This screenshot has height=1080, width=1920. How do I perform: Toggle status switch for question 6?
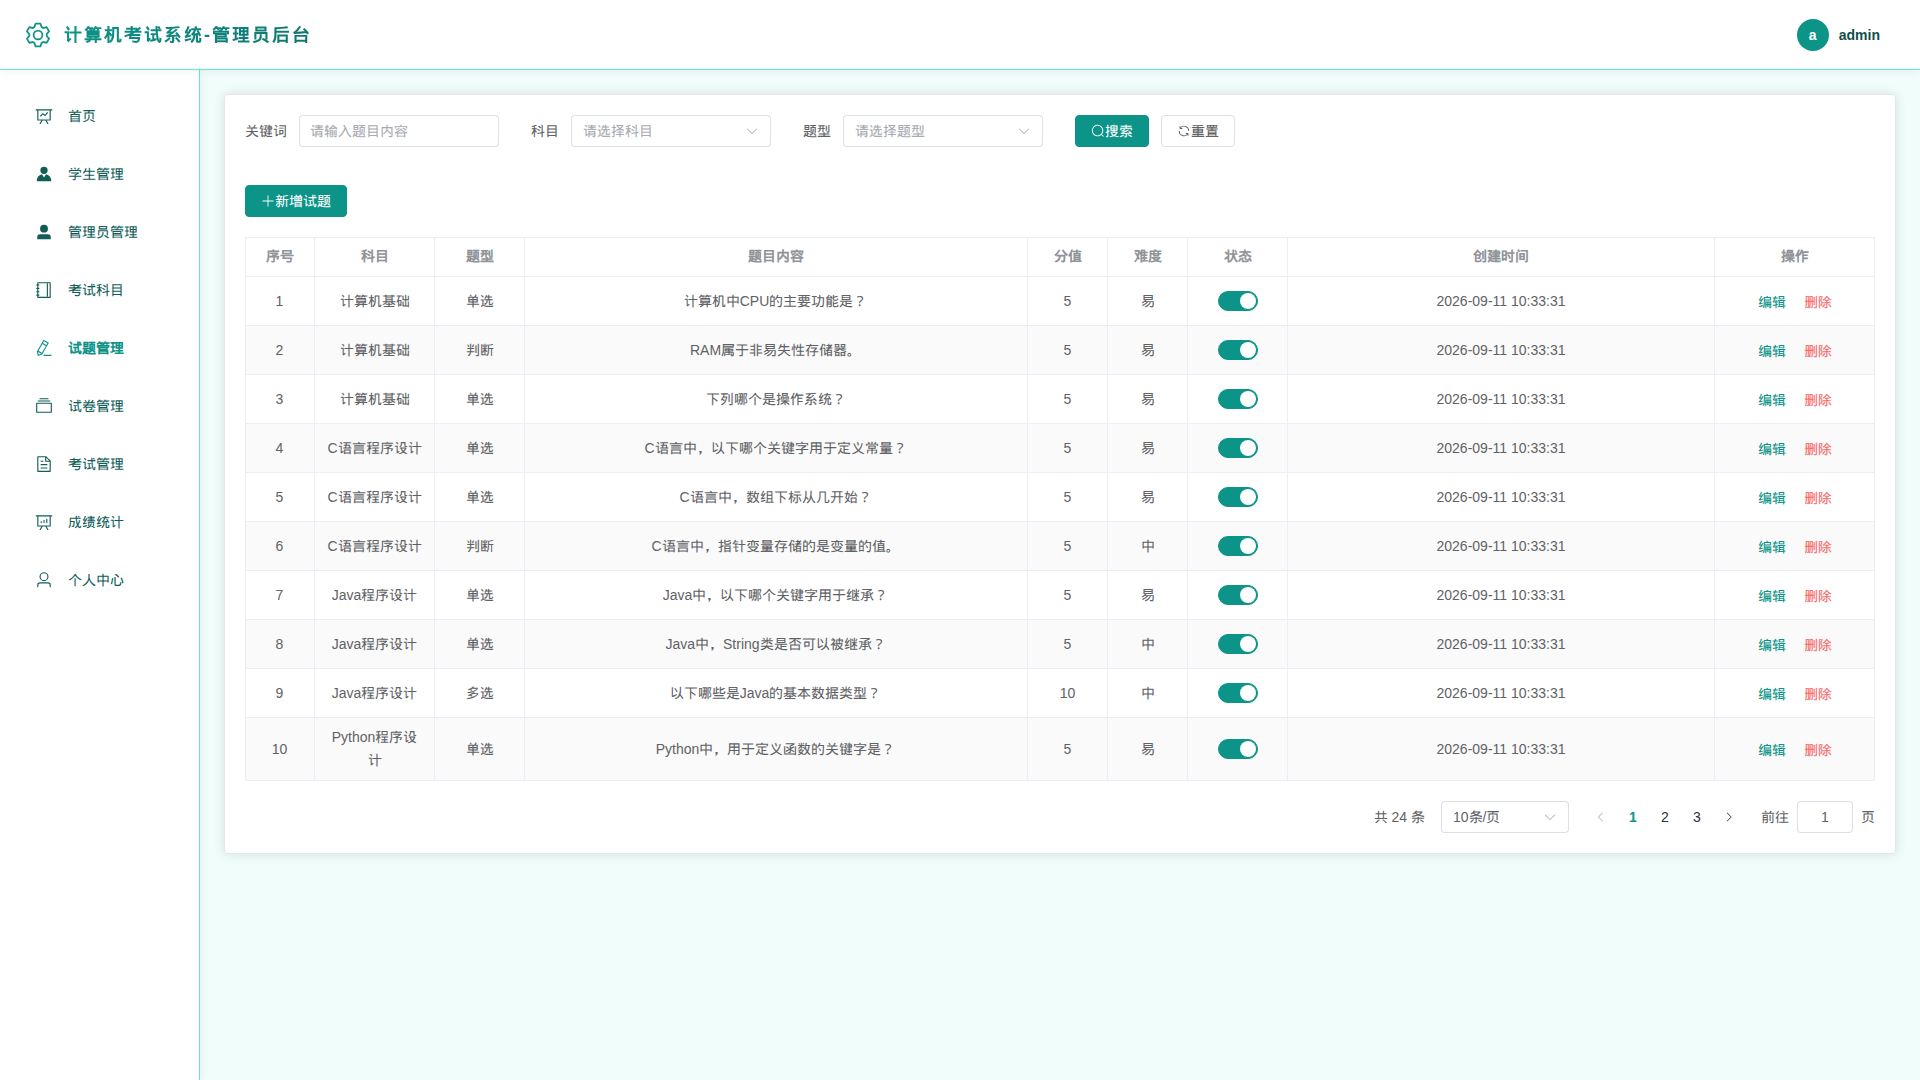(1237, 546)
